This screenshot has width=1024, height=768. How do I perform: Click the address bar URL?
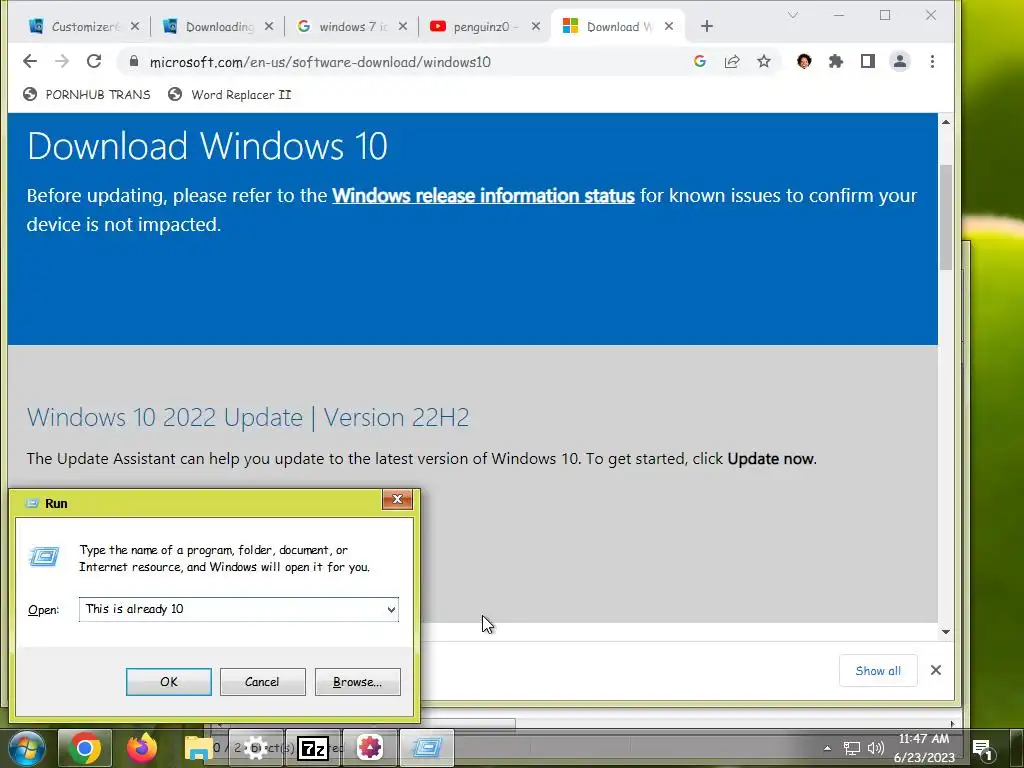click(x=320, y=62)
